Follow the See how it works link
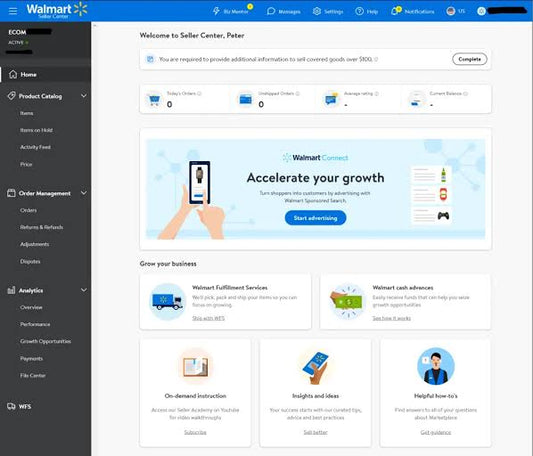Image resolution: width=533 pixels, height=456 pixels. 391,318
